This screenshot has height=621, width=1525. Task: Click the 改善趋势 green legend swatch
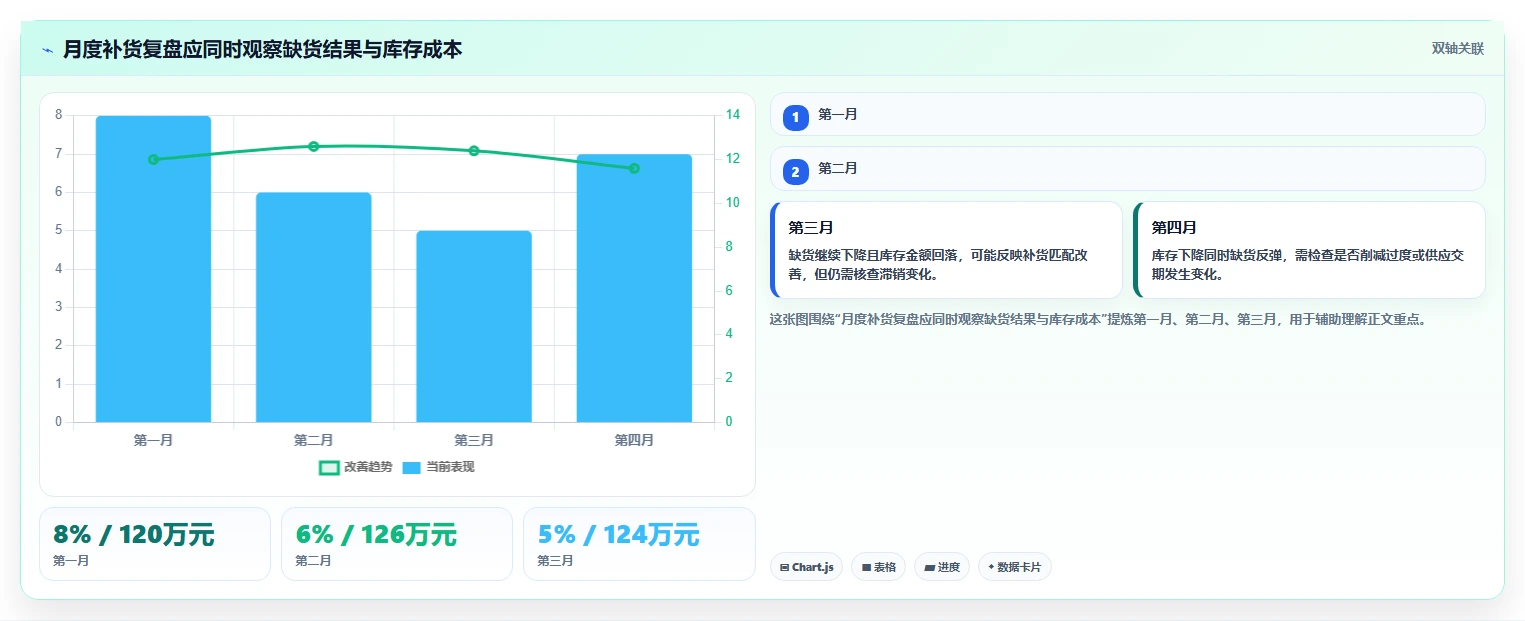click(329, 468)
